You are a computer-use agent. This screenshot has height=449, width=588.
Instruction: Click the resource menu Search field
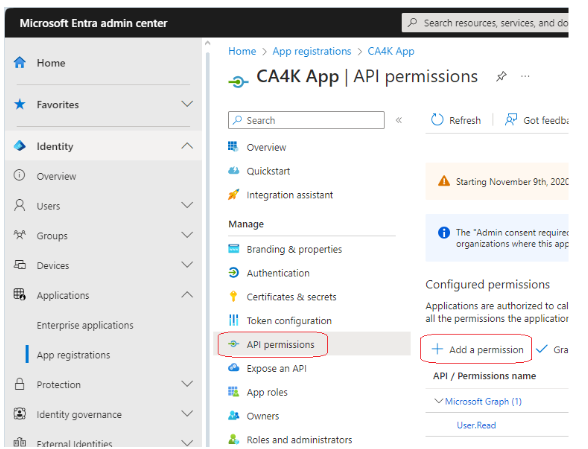click(306, 120)
